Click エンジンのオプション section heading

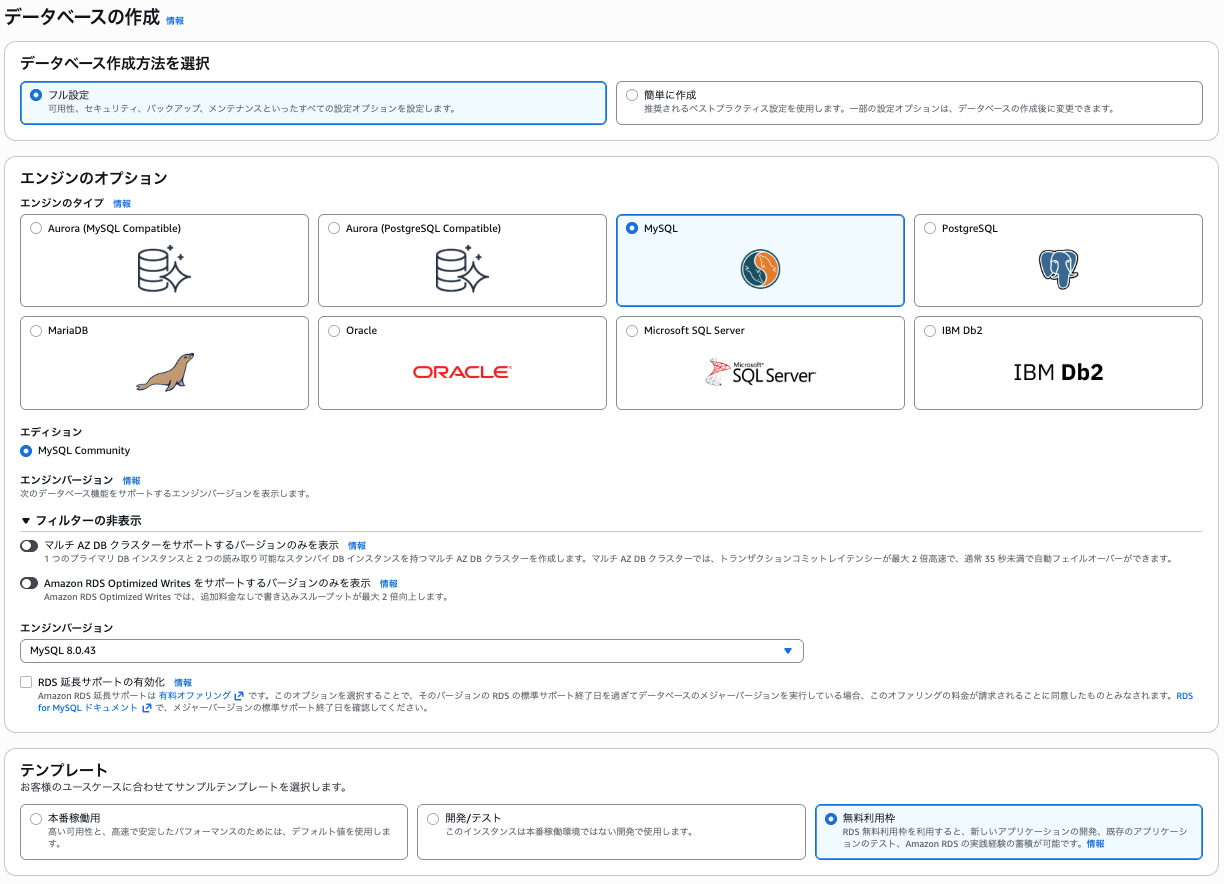tap(94, 178)
